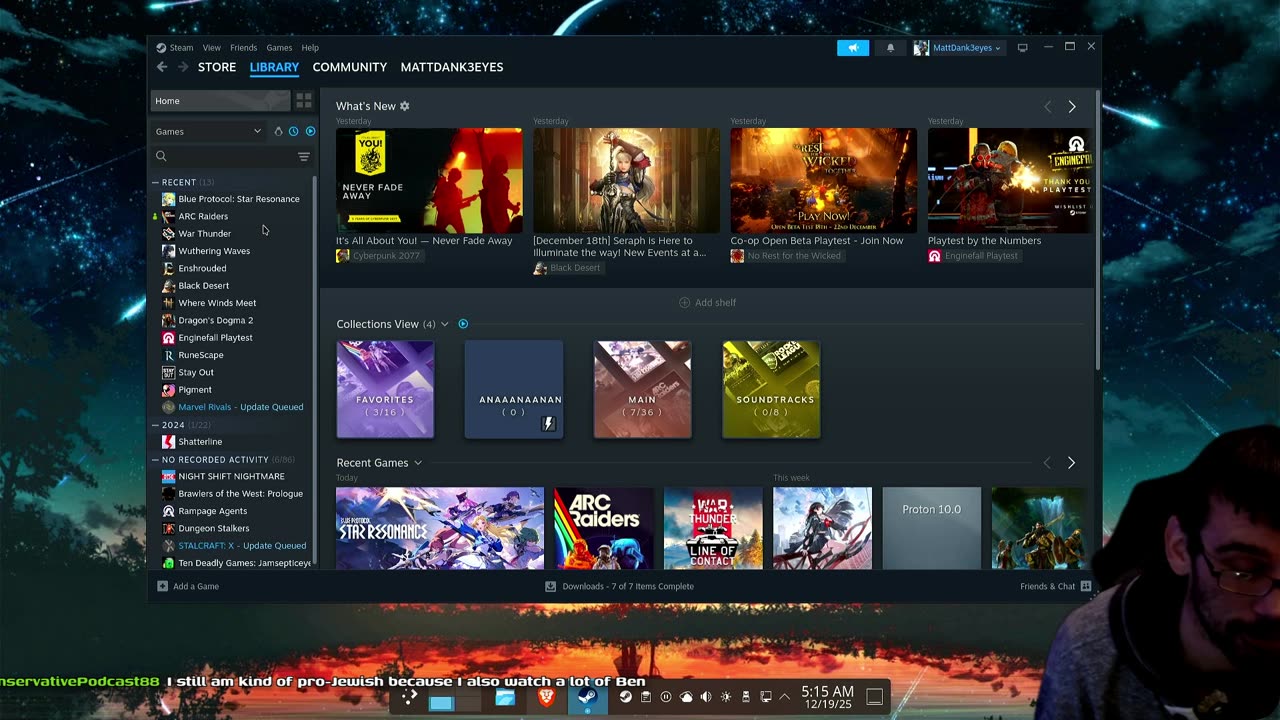Select Marvel Rivals - Update Queued entry
Screen dimensions: 1280x720
[240, 407]
